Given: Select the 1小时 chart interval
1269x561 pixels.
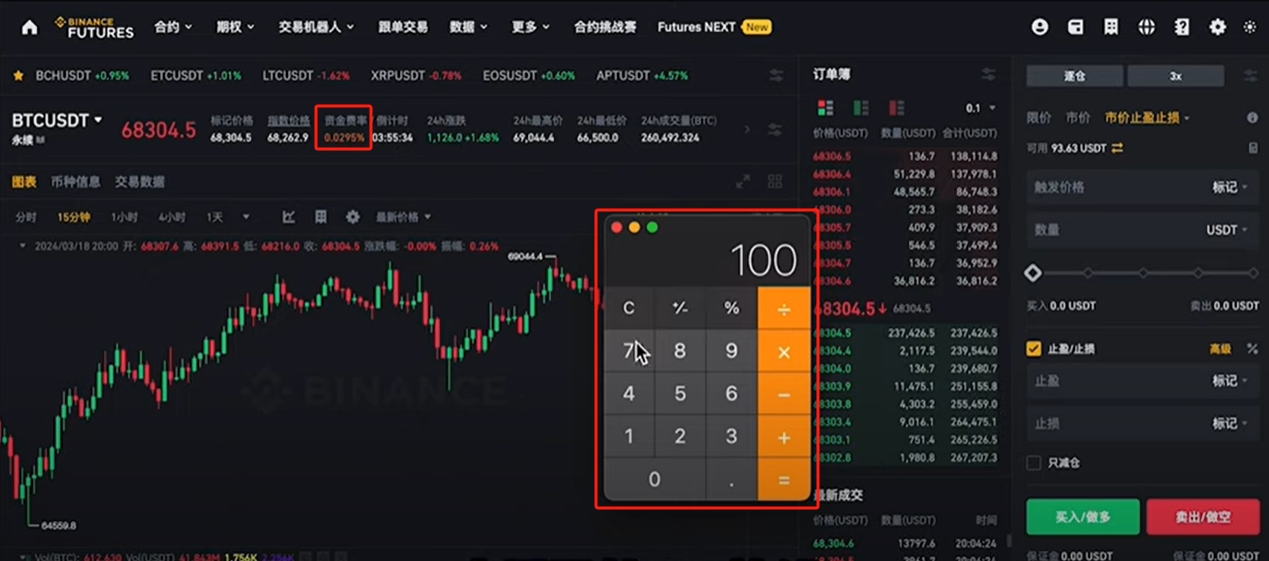Looking at the screenshot, I should click(x=124, y=217).
